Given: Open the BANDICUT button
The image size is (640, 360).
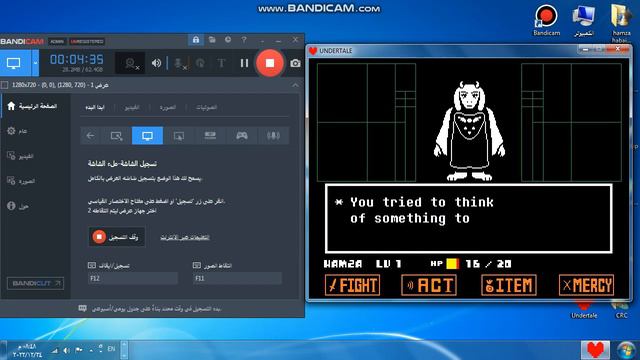Looking at the screenshot, I should [x=36, y=283].
